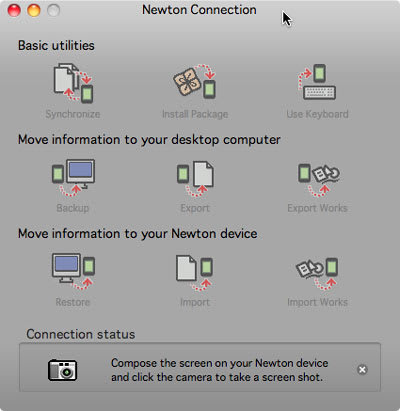Click the Import Works text label
Screen dimensions: 400x411
[317, 302]
